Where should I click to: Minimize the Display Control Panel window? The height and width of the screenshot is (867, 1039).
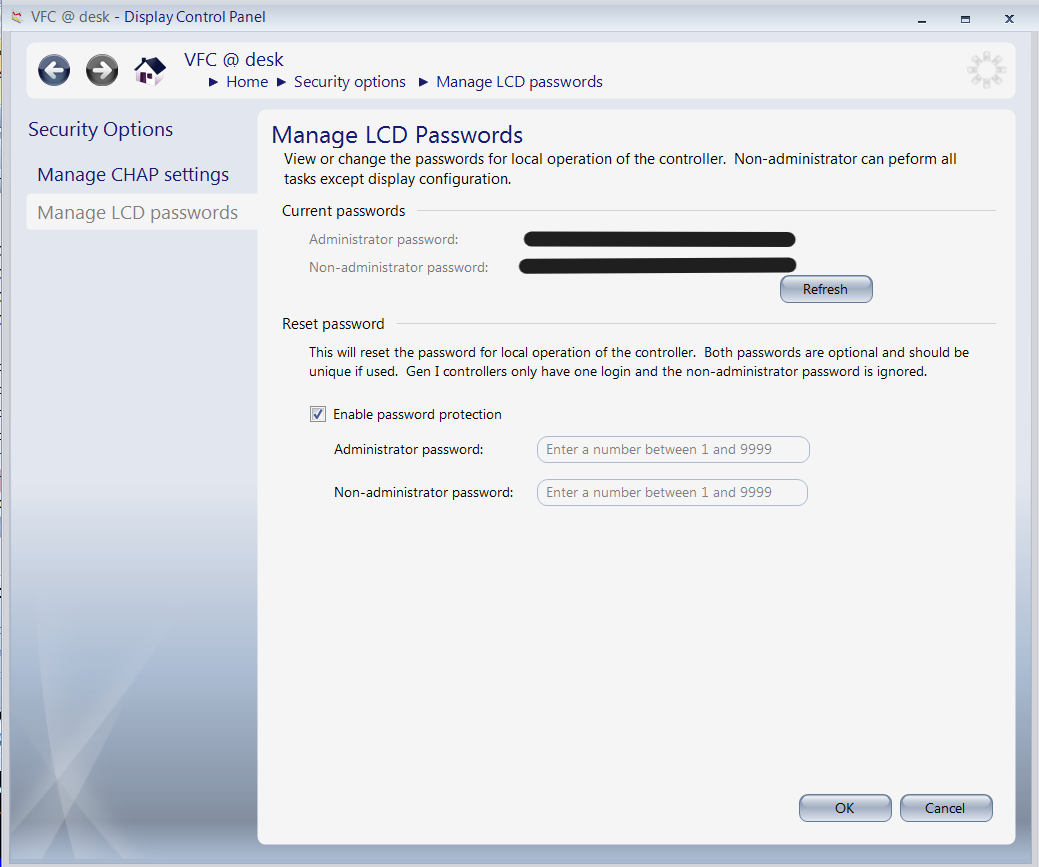tap(920, 18)
